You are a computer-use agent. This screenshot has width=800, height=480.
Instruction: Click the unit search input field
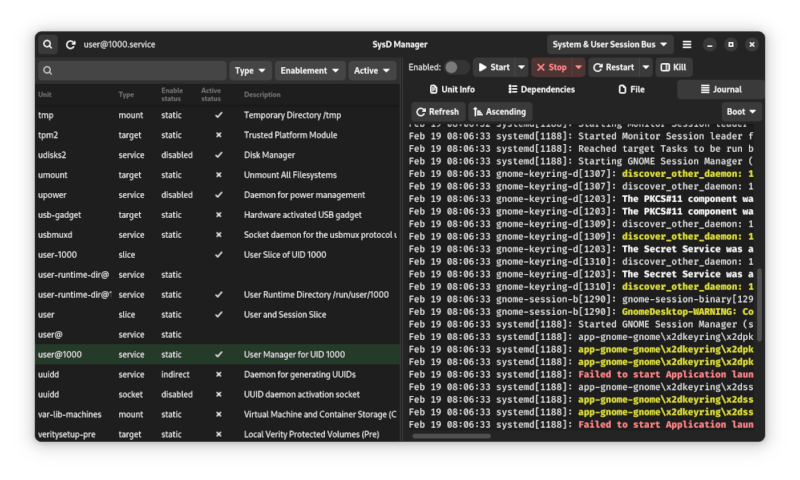[132, 71]
